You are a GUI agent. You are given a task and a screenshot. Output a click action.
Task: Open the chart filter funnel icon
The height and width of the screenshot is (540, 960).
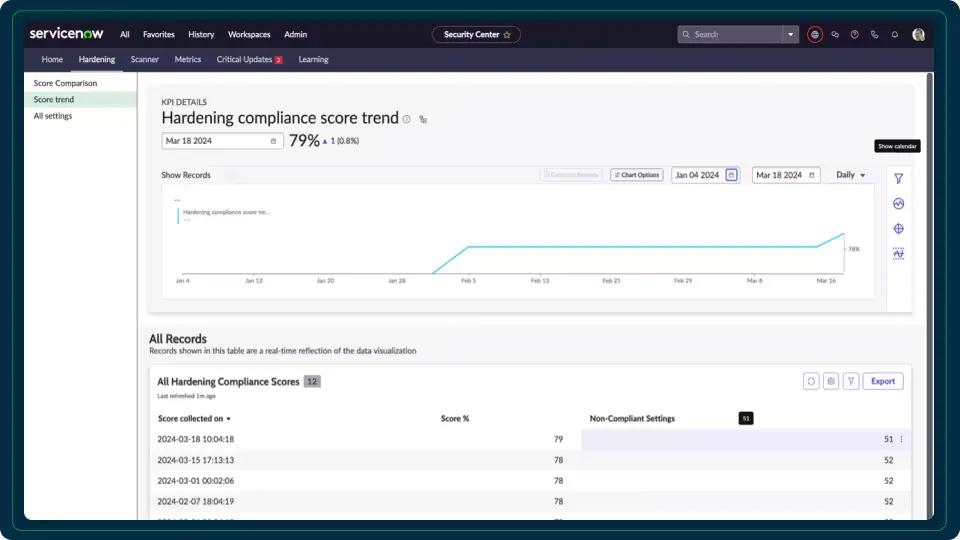898,179
